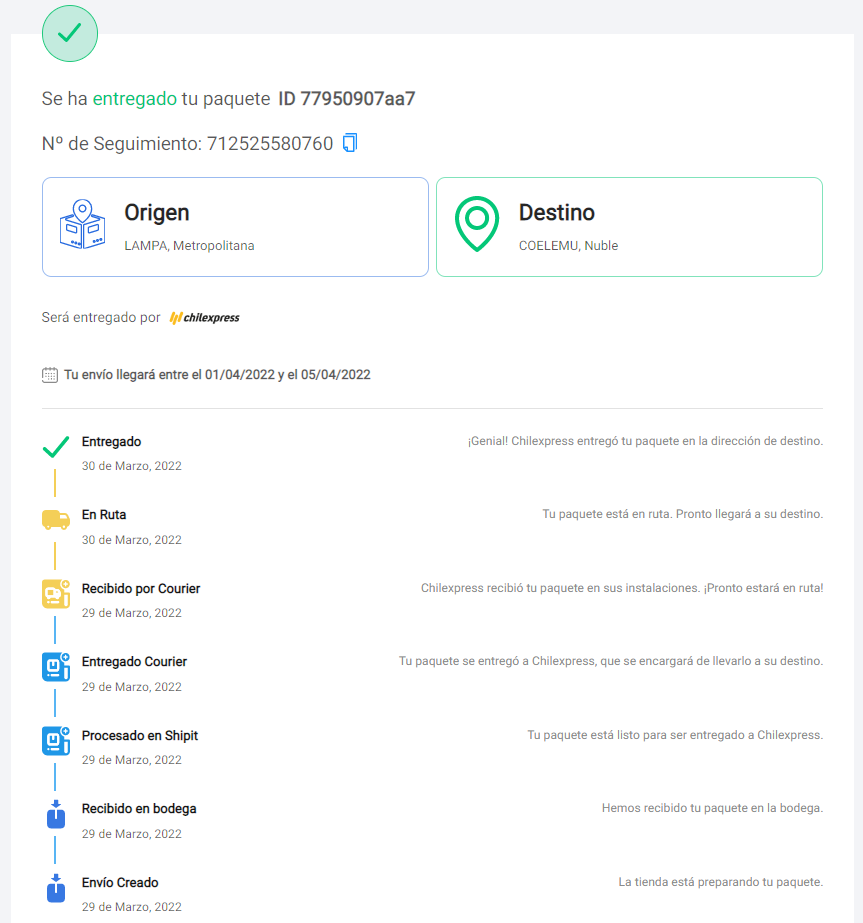
Task: Click the tracking number 712525580760
Action: pyautogui.click(x=270, y=144)
